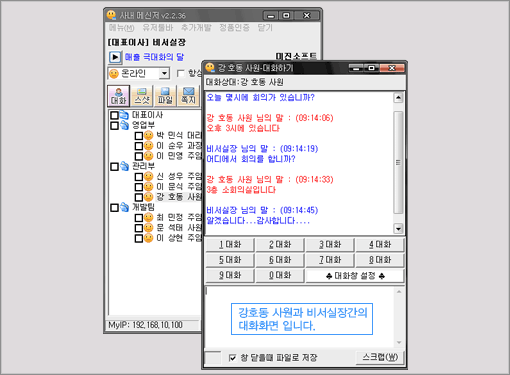
Task: Open the 대화 chat toolbar icon
Action: pyautogui.click(x=118, y=96)
